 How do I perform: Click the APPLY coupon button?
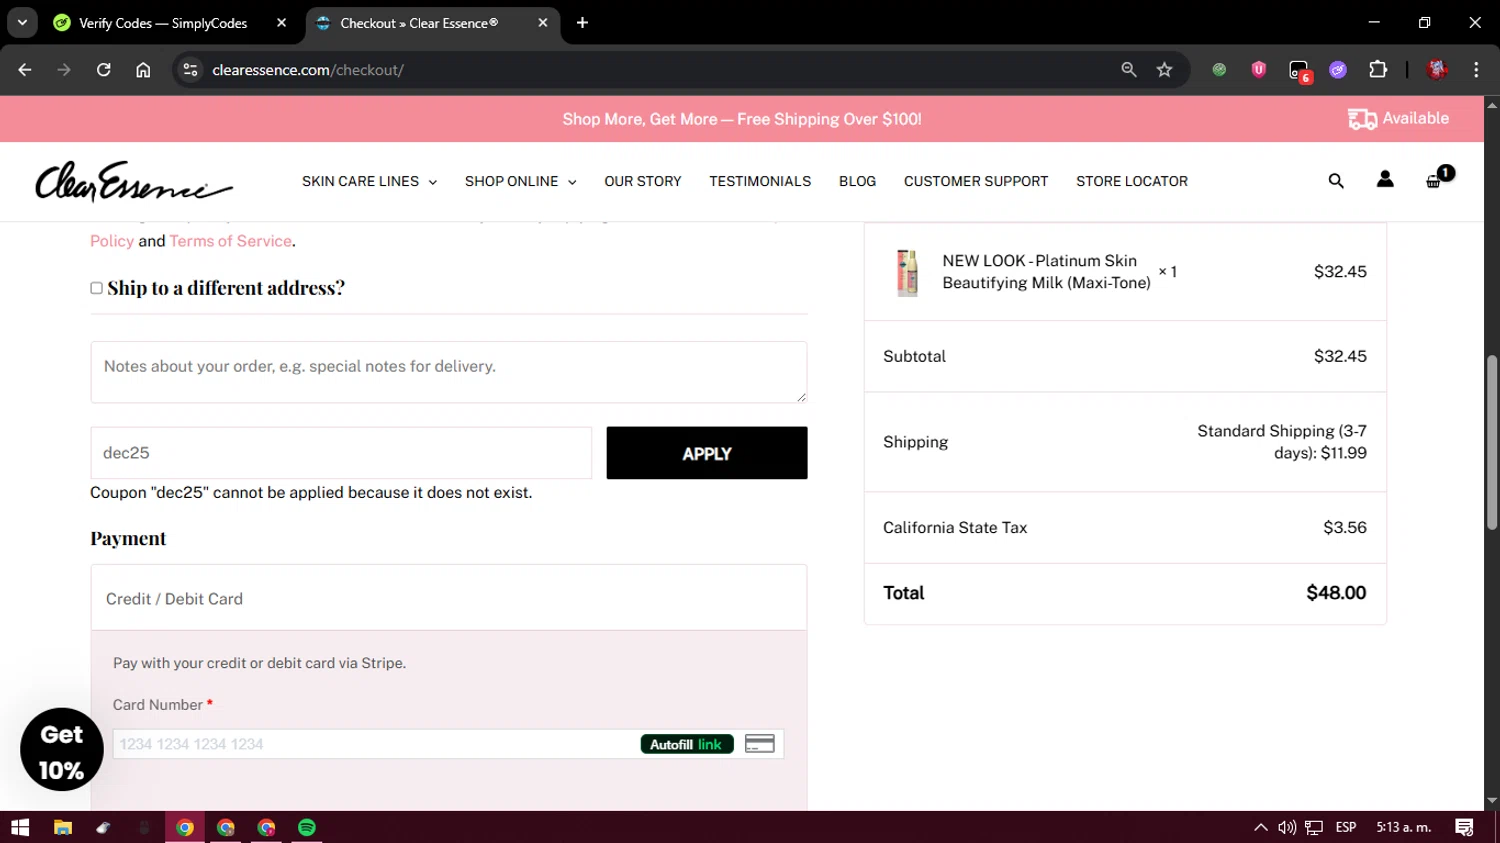pos(707,453)
